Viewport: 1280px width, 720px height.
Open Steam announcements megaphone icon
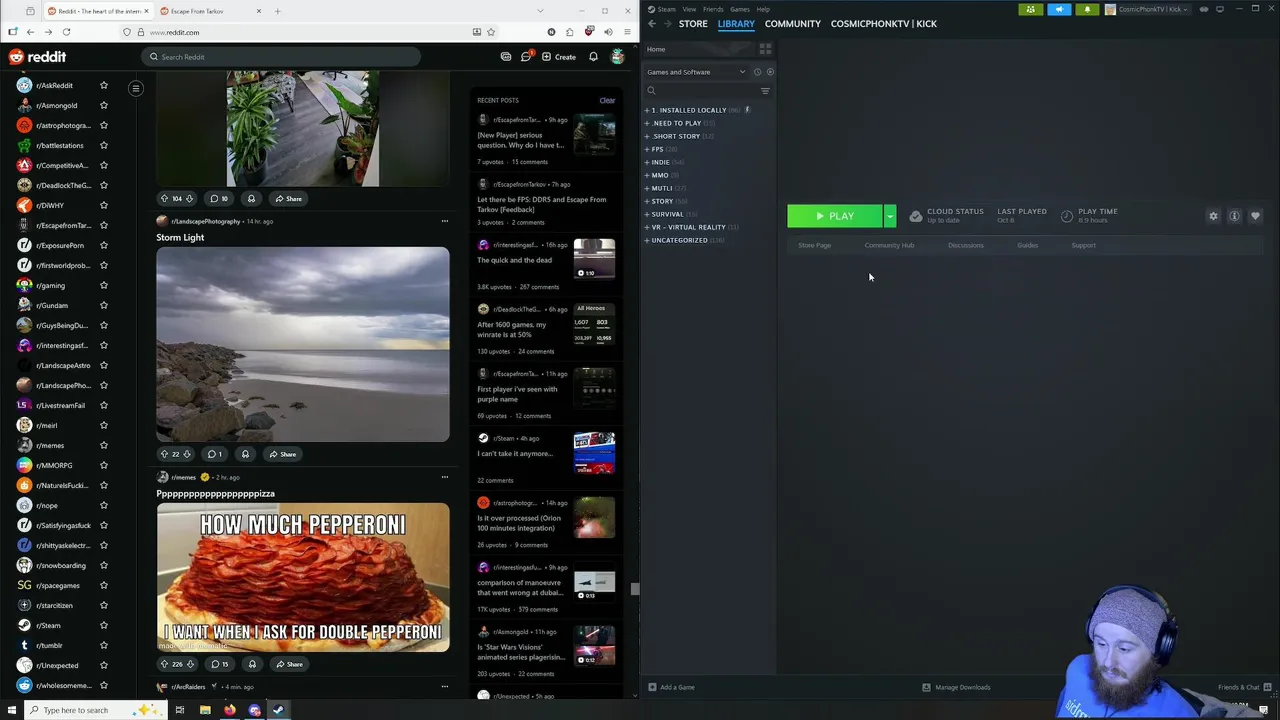(1059, 9)
